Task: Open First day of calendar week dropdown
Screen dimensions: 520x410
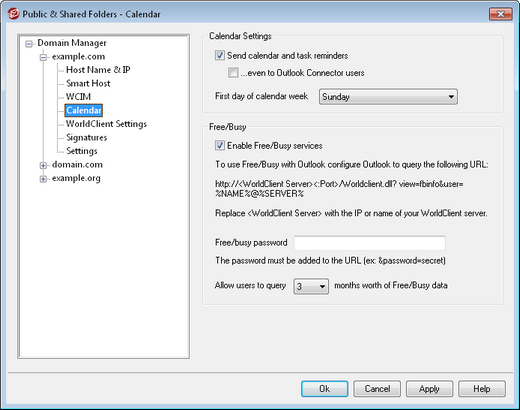Action: tap(388, 97)
